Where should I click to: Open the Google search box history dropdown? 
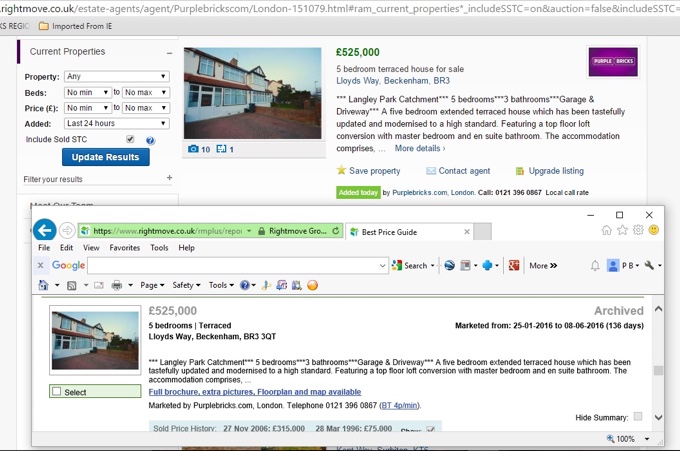[x=382, y=265]
